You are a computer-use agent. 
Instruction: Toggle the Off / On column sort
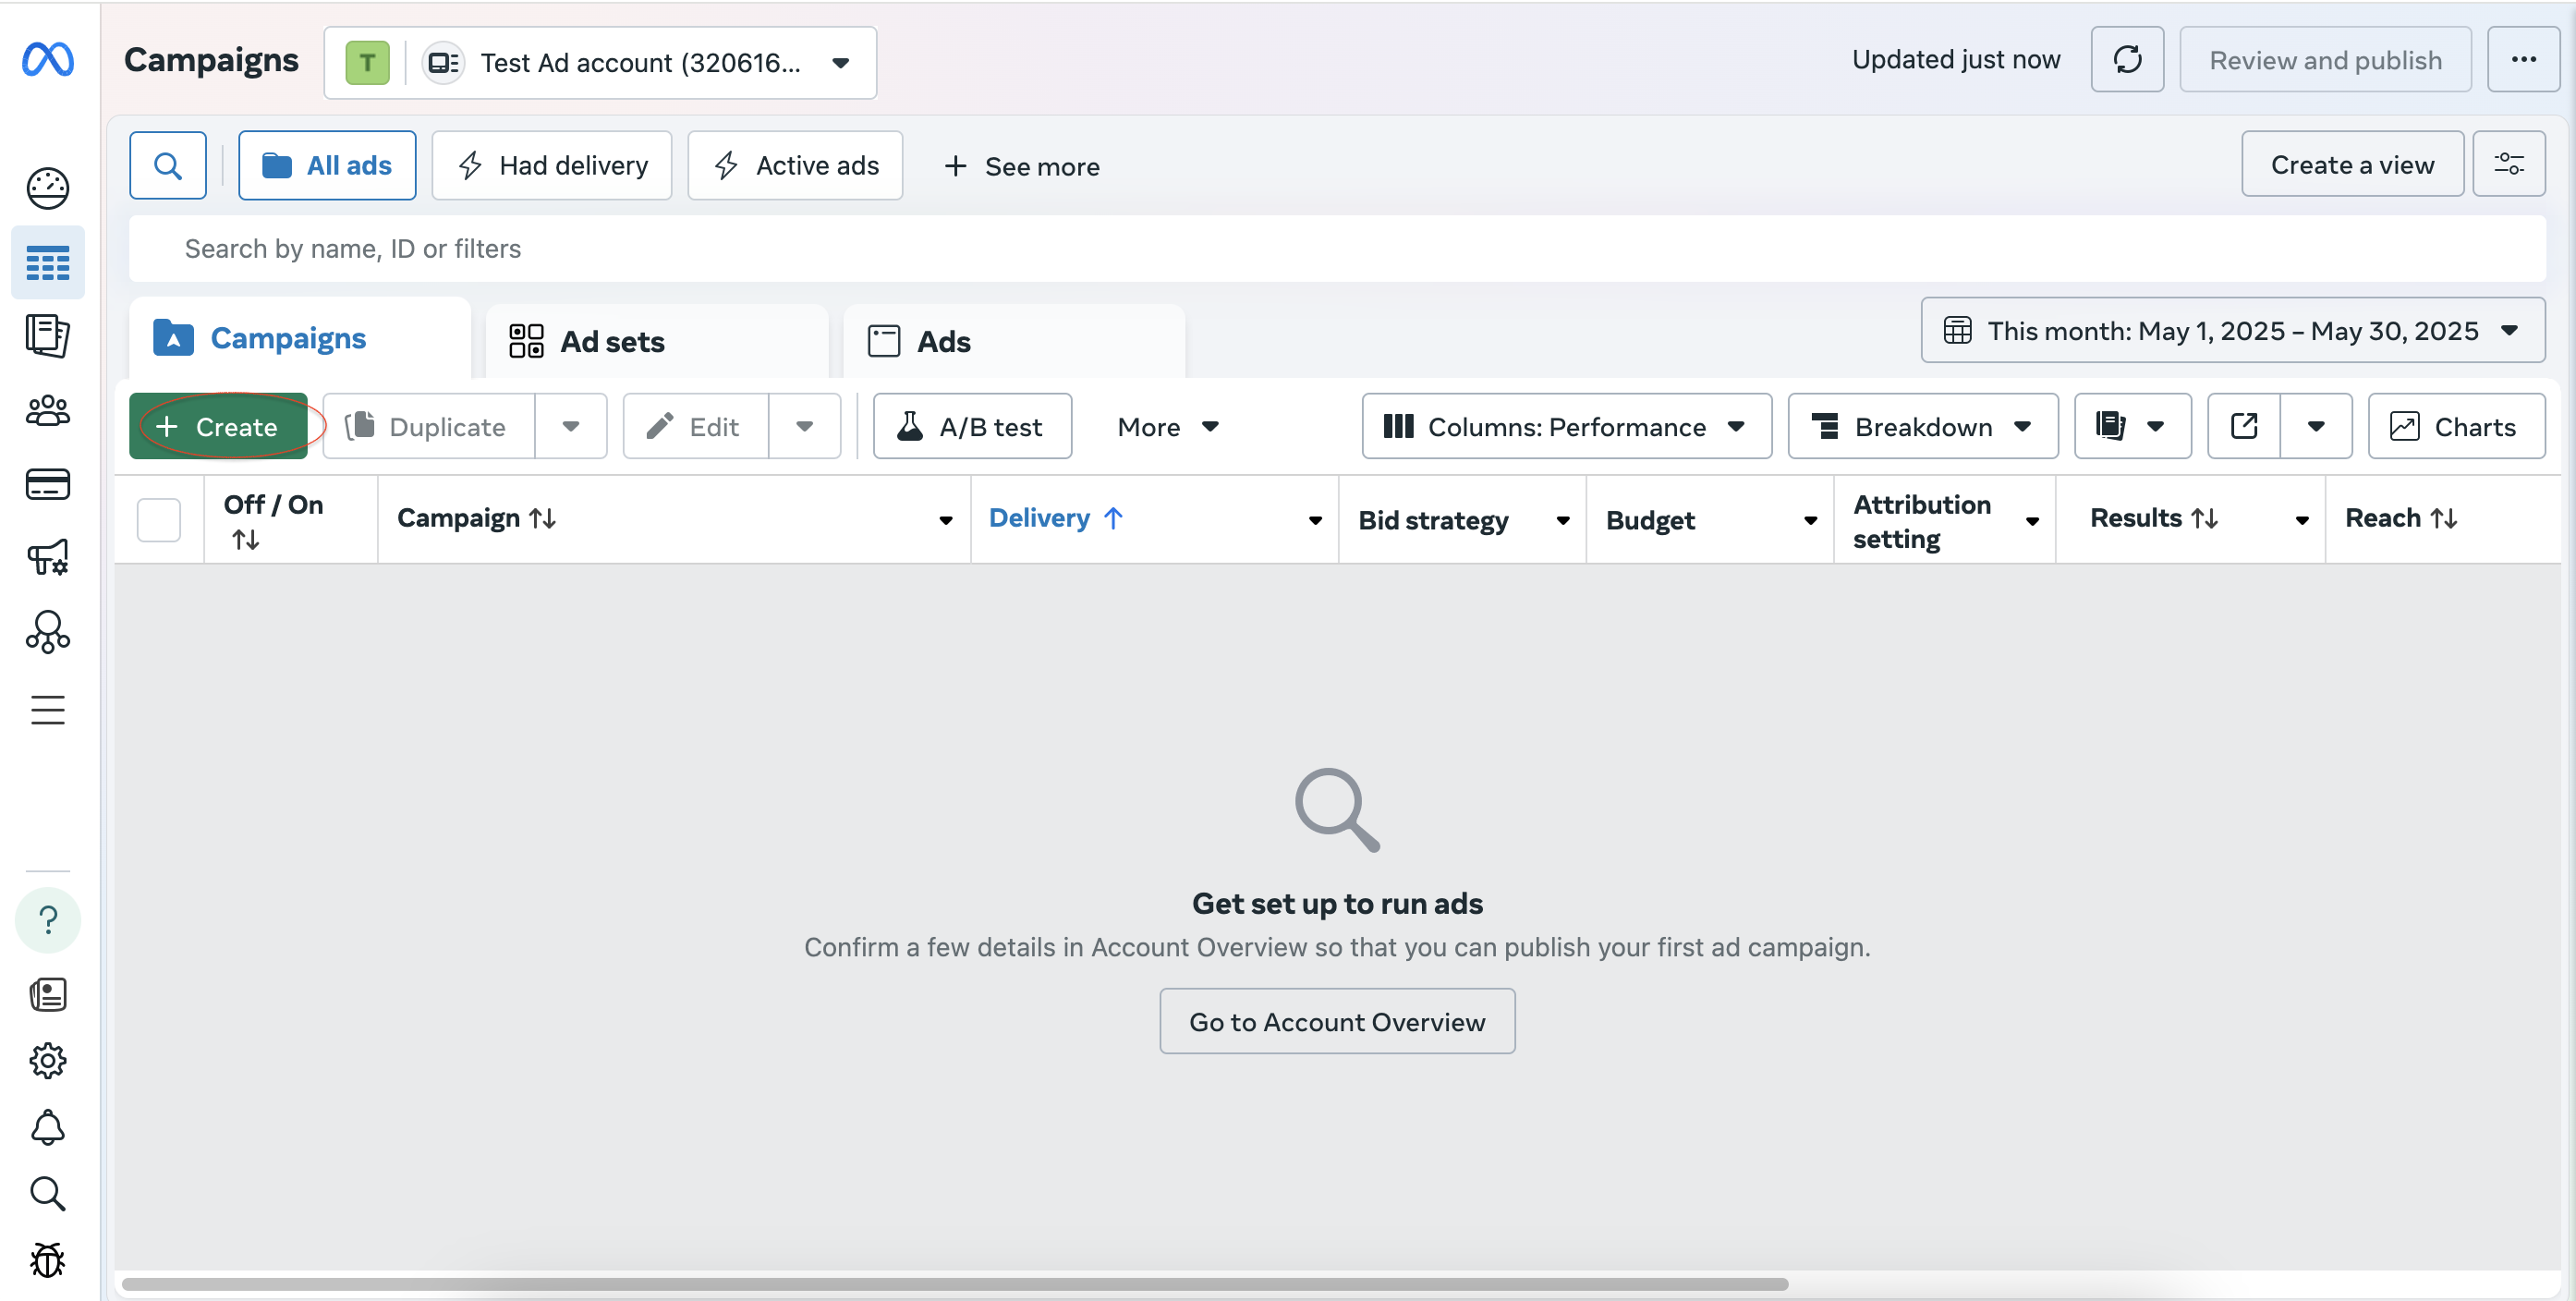coord(246,540)
